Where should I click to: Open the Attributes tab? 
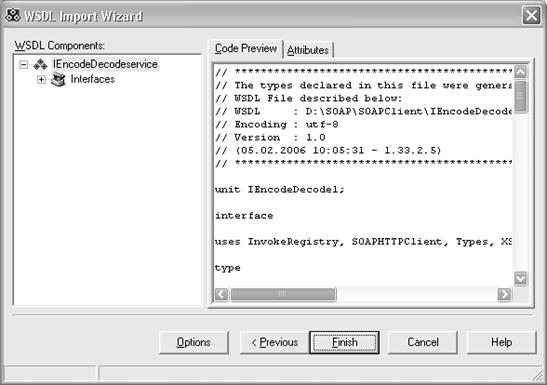tap(308, 50)
